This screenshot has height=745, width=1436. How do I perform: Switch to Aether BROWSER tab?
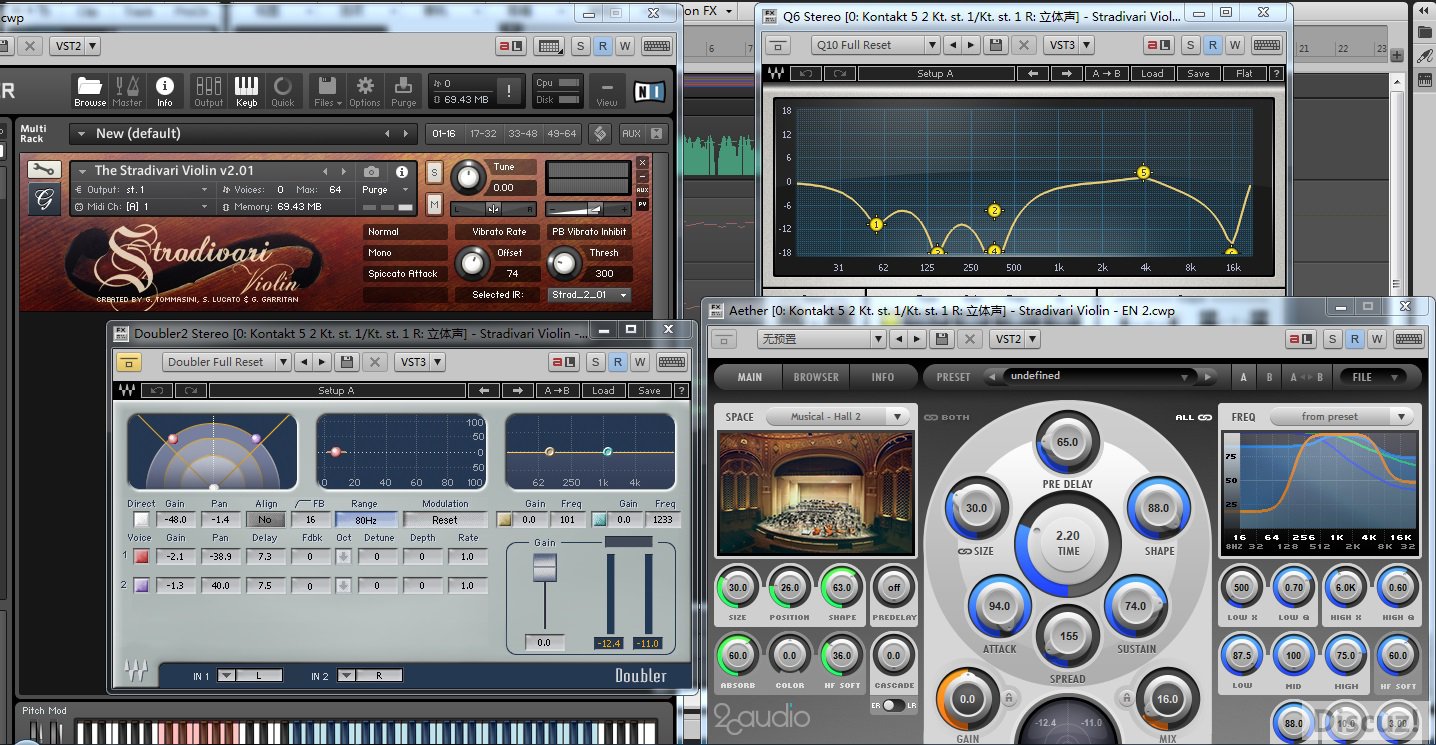click(817, 377)
